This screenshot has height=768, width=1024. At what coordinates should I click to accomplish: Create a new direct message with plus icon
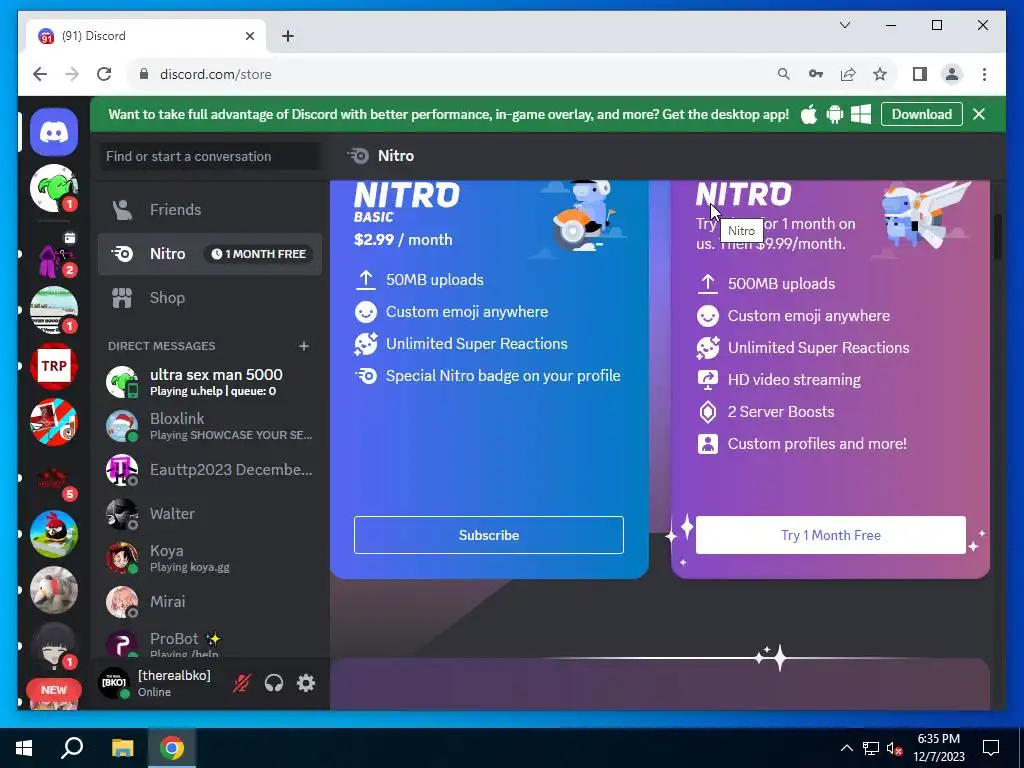tap(304, 346)
